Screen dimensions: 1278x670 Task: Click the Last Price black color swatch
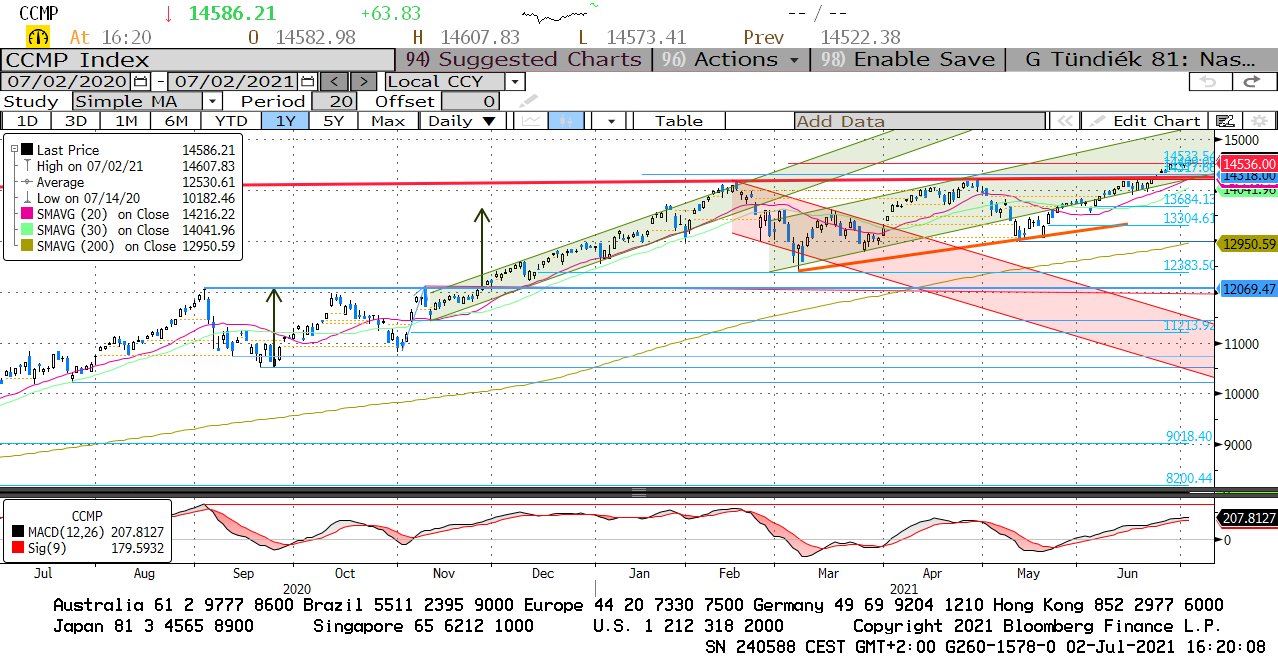click(27, 150)
